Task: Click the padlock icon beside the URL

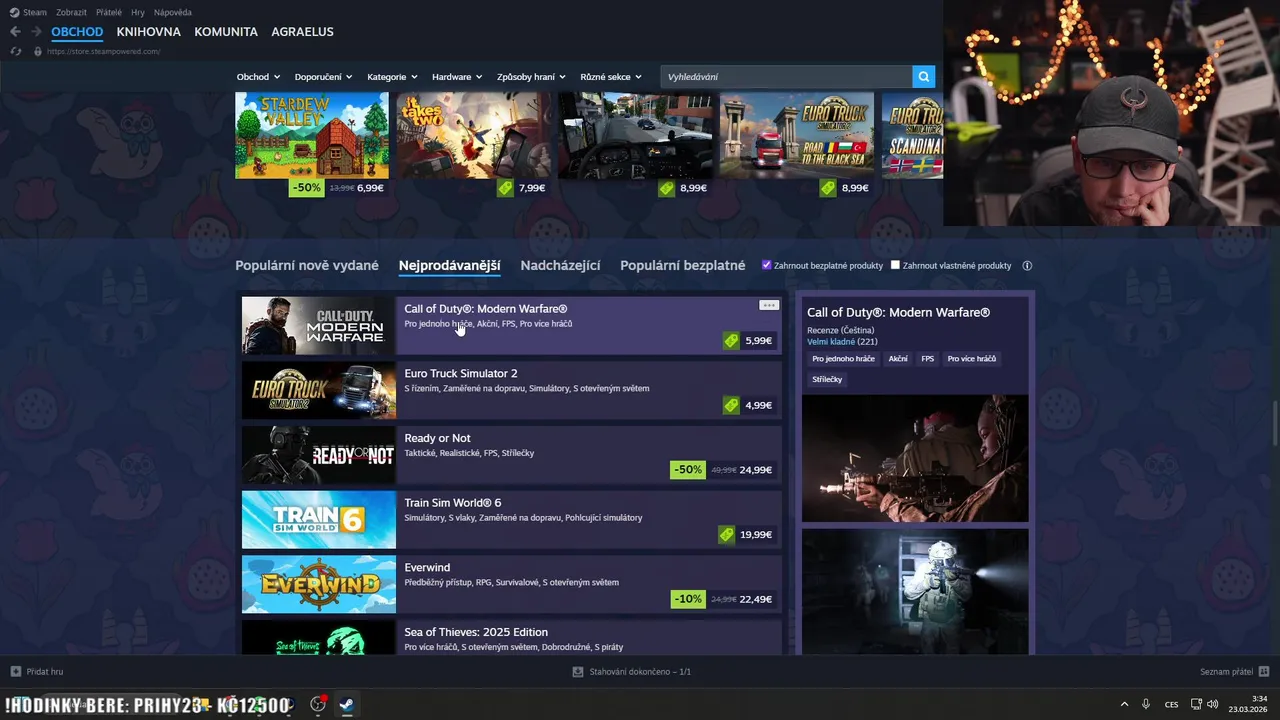Action: (x=38, y=51)
